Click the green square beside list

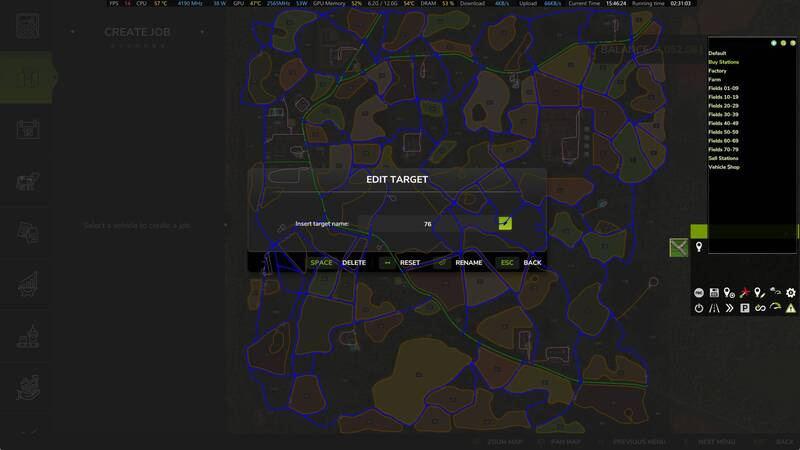pyautogui.click(x=699, y=231)
